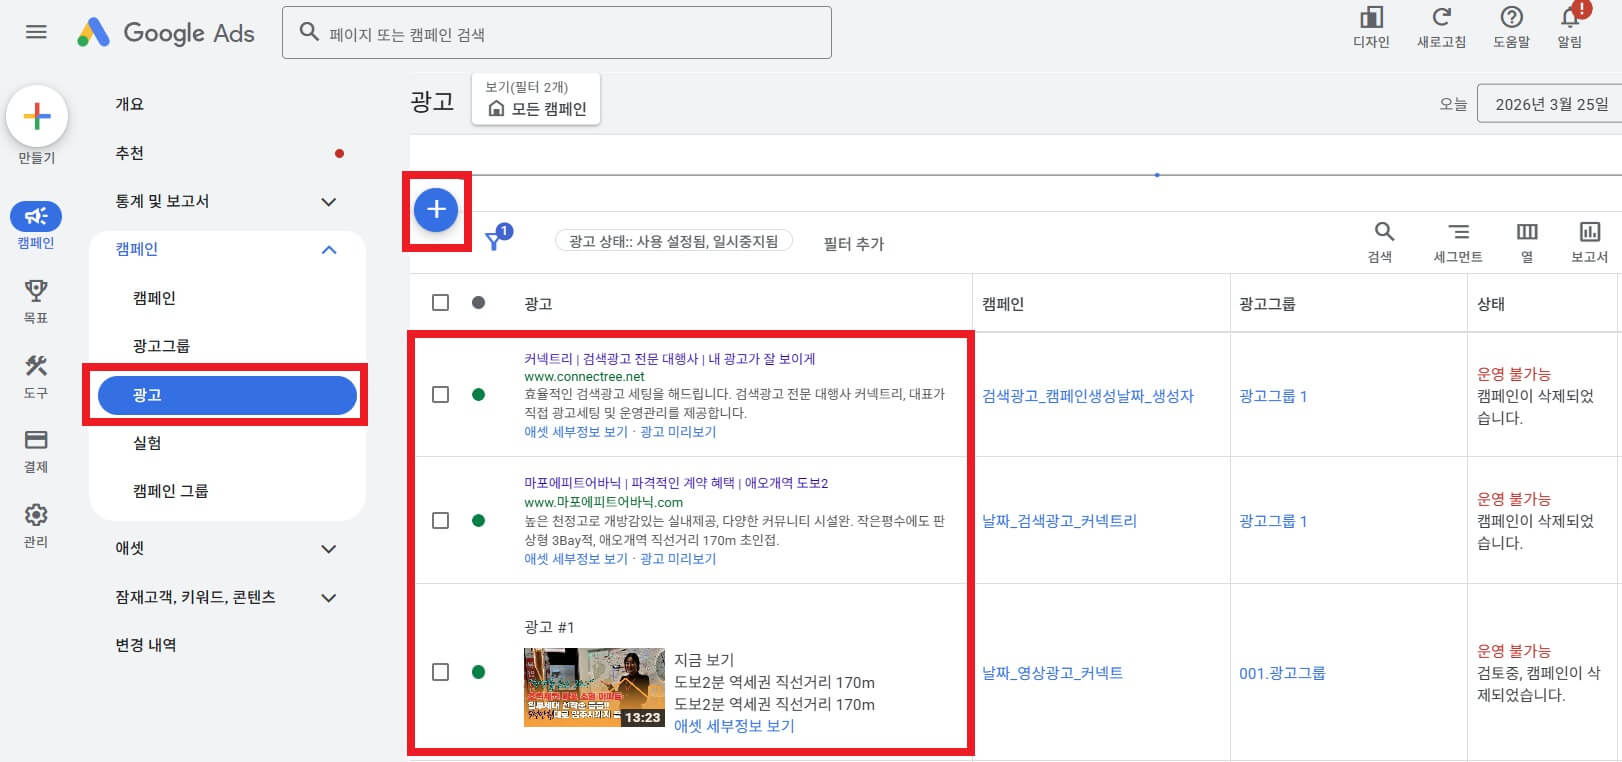Click 애셋 세부정보 보기 for 마포에피트어바닉 ad
The width and height of the screenshot is (1622, 762).
point(576,559)
